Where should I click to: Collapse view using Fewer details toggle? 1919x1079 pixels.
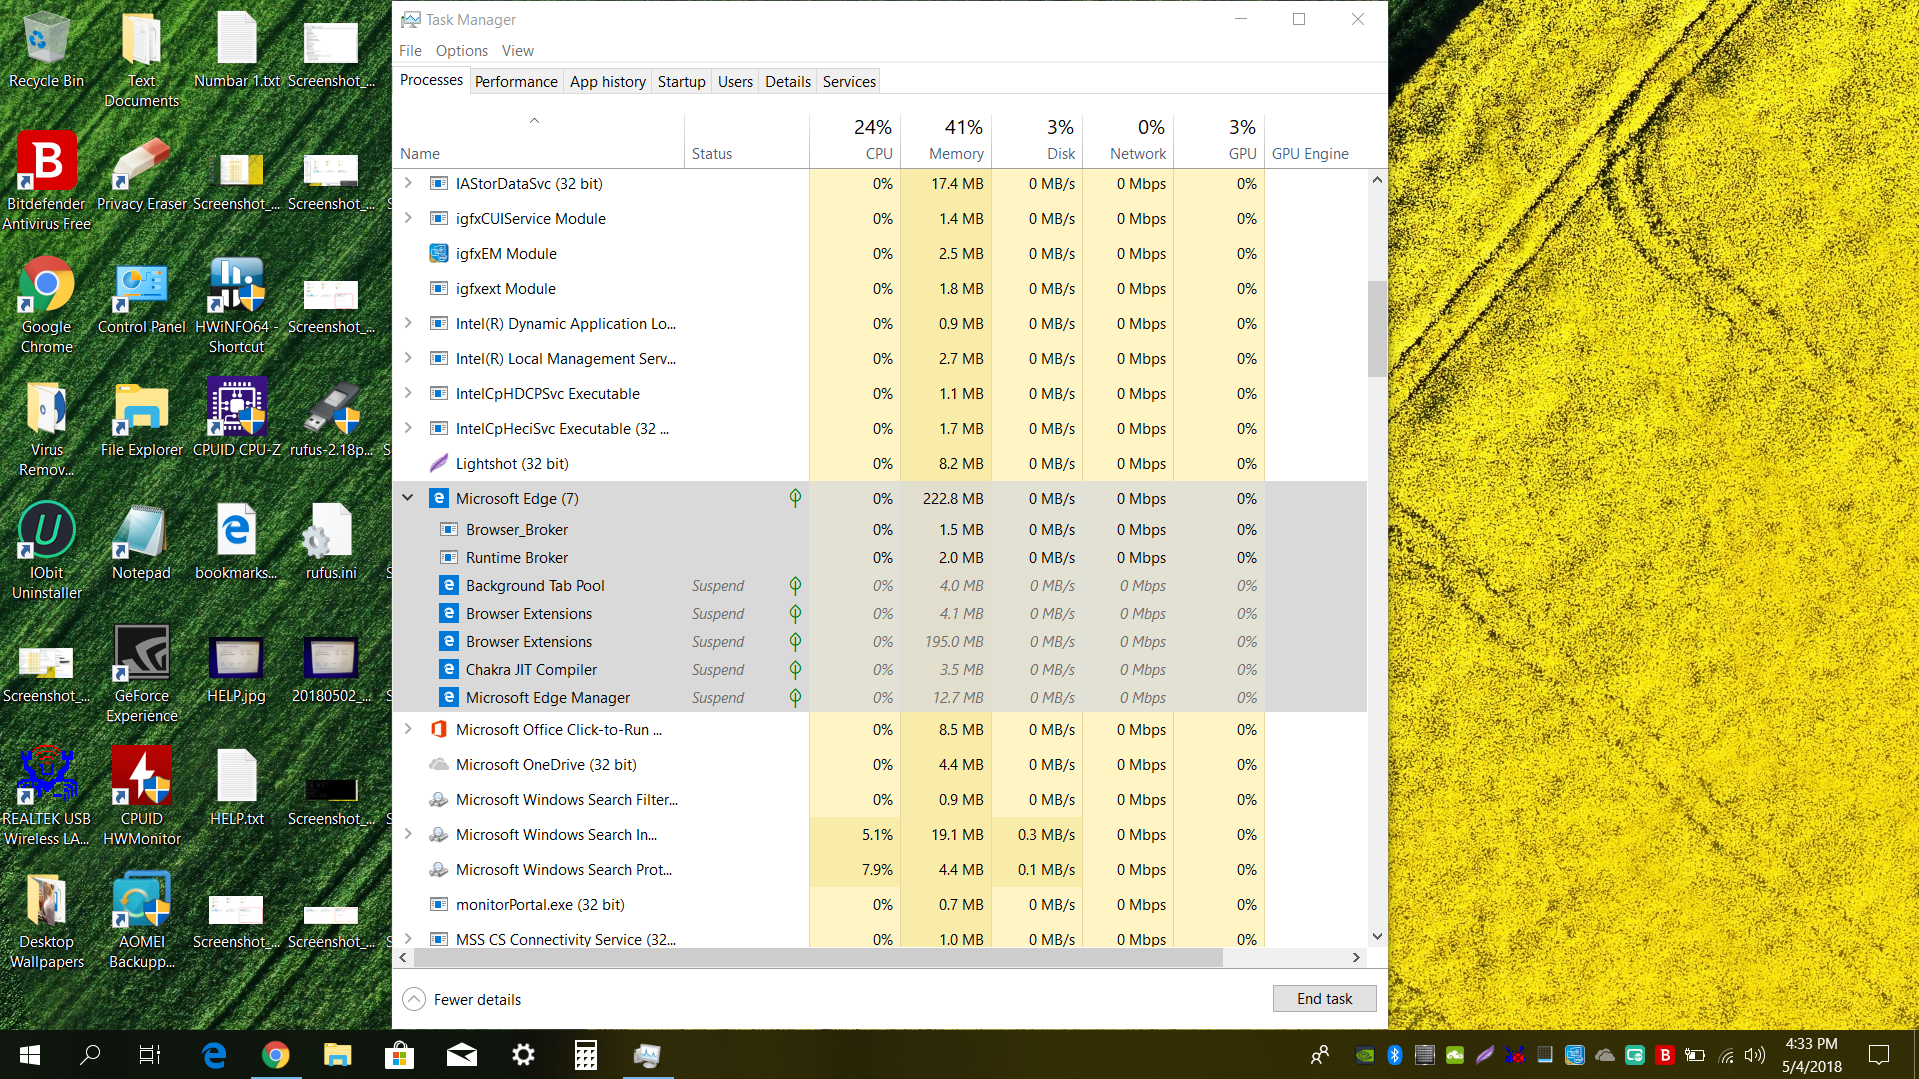(x=414, y=999)
